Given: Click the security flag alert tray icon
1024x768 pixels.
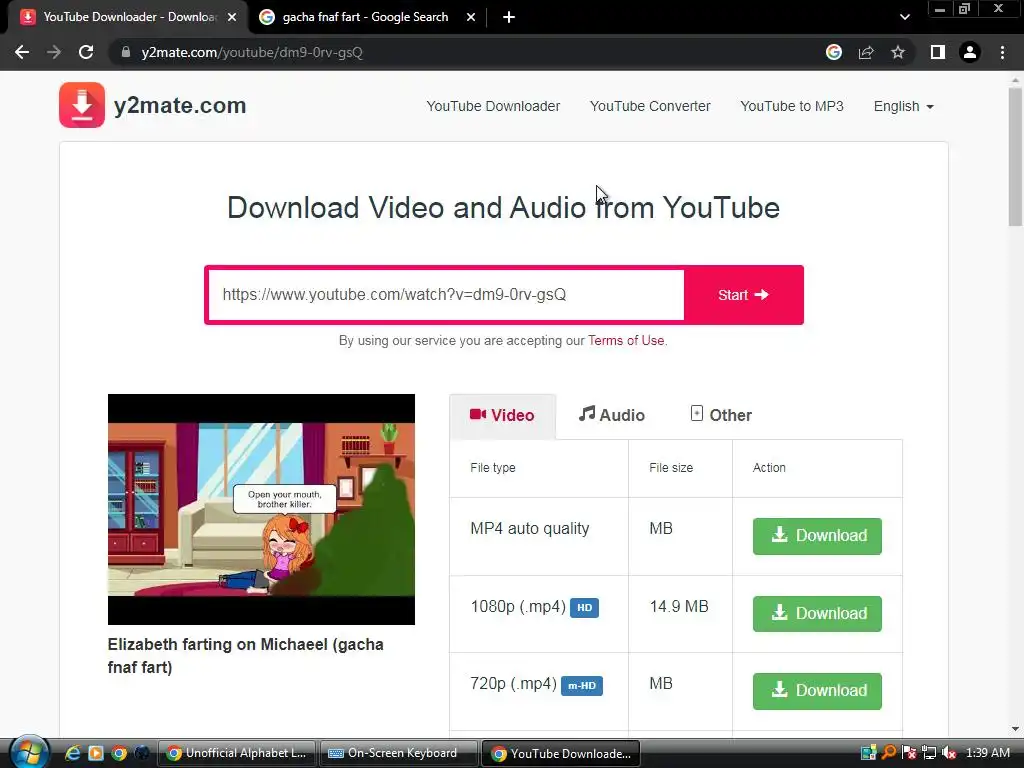Looking at the screenshot, I should [x=908, y=753].
